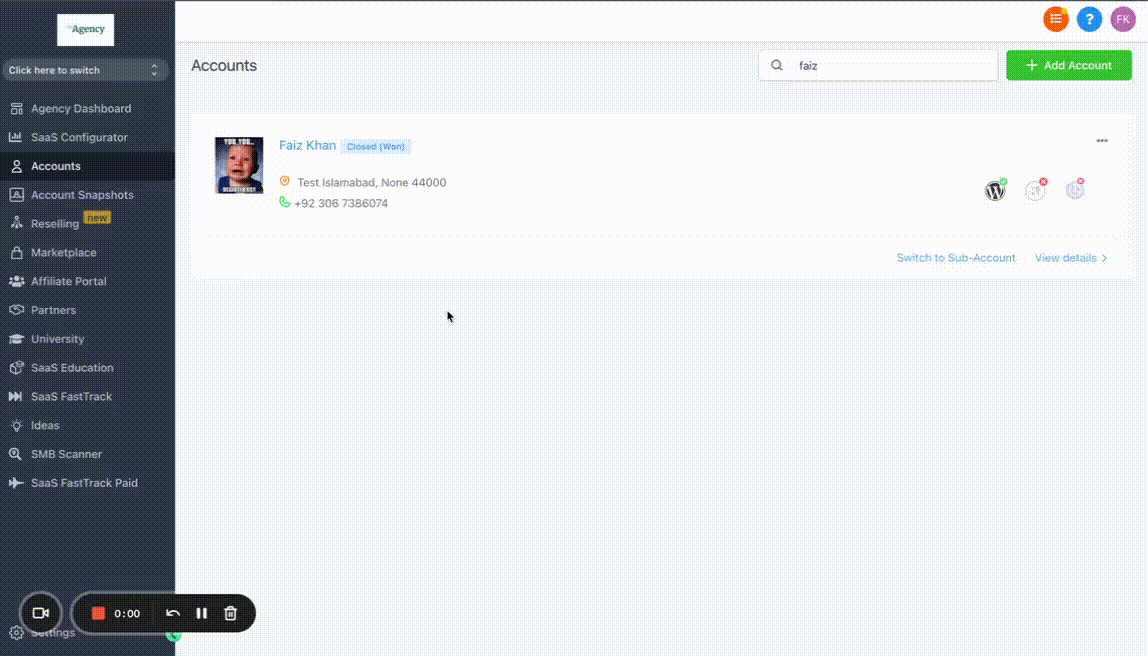Screen dimensions: 1148x656
Task: Click the SaaS FastTrack Paid plane icon
Action: click(x=16, y=482)
